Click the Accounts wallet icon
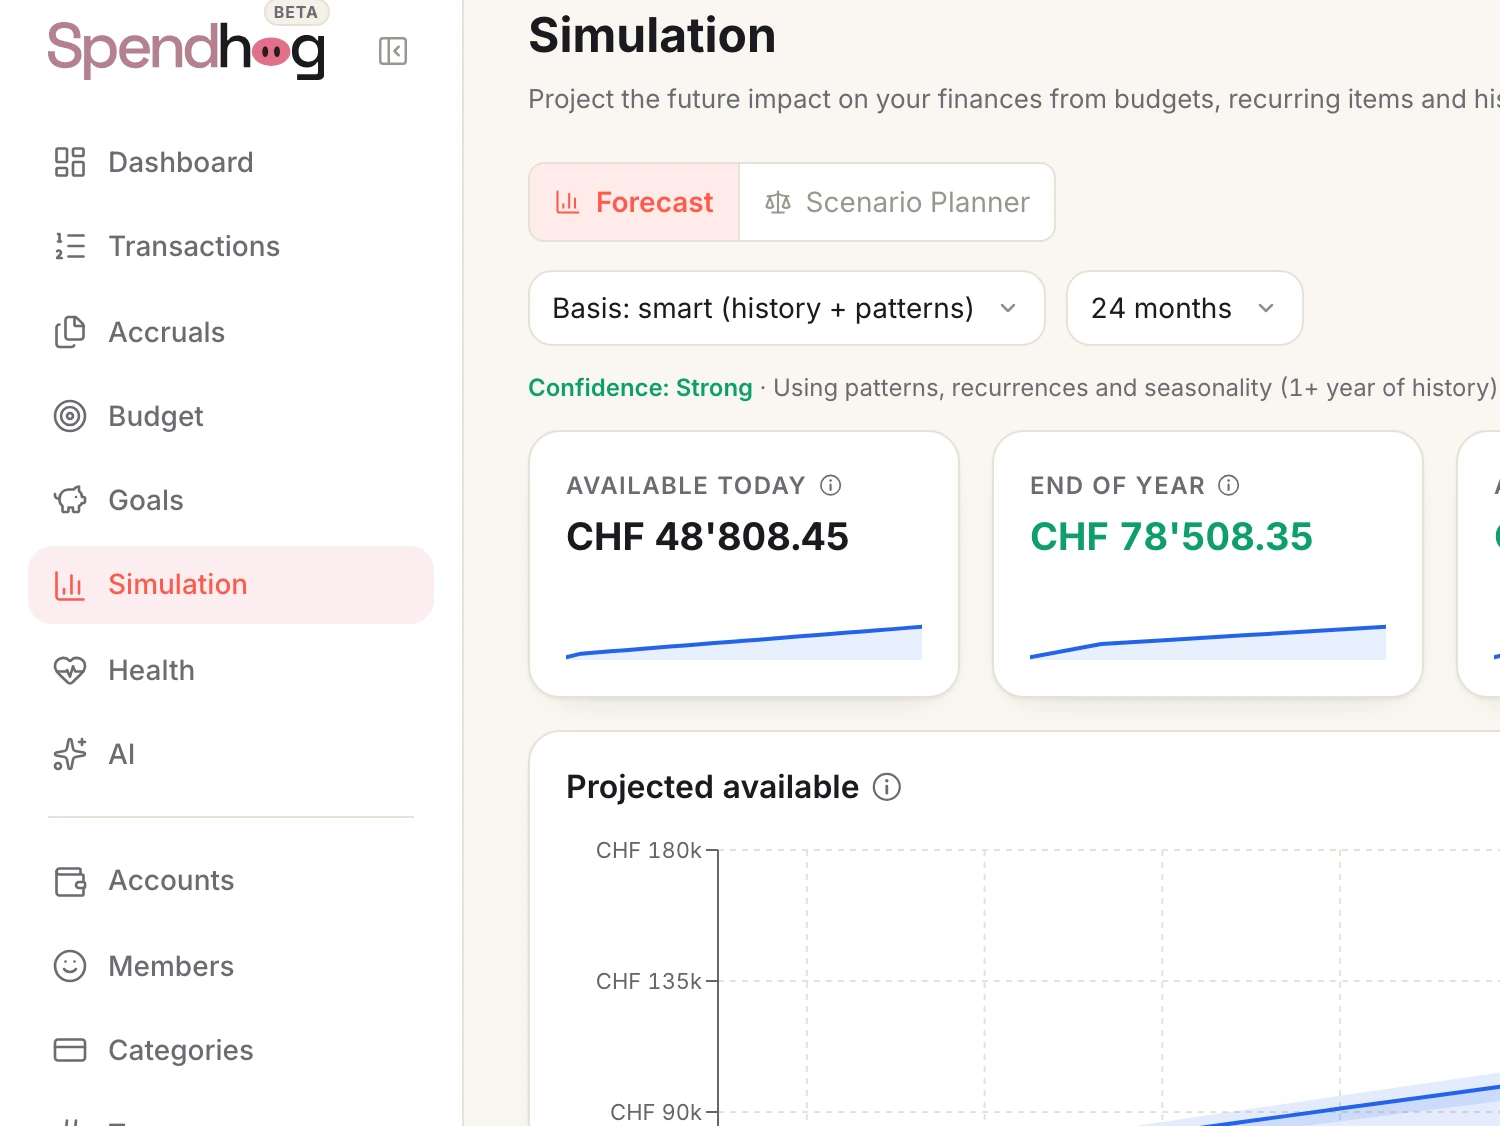Image resolution: width=1500 pixels, height=1126 pixels. coord(70,881)
